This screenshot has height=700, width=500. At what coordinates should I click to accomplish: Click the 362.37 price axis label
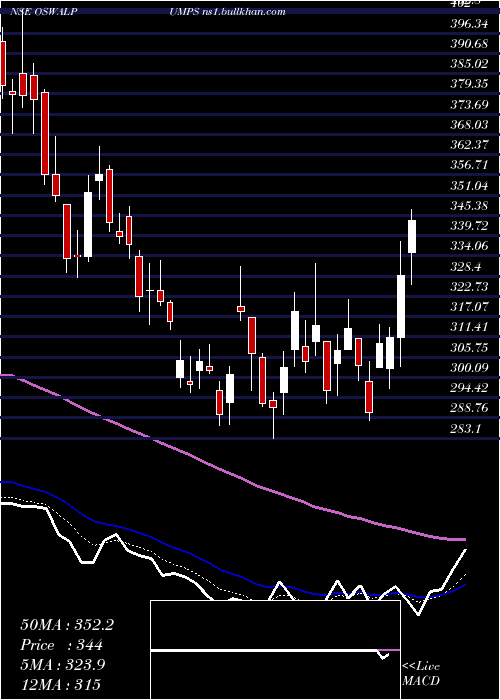[x=469, y=145]
